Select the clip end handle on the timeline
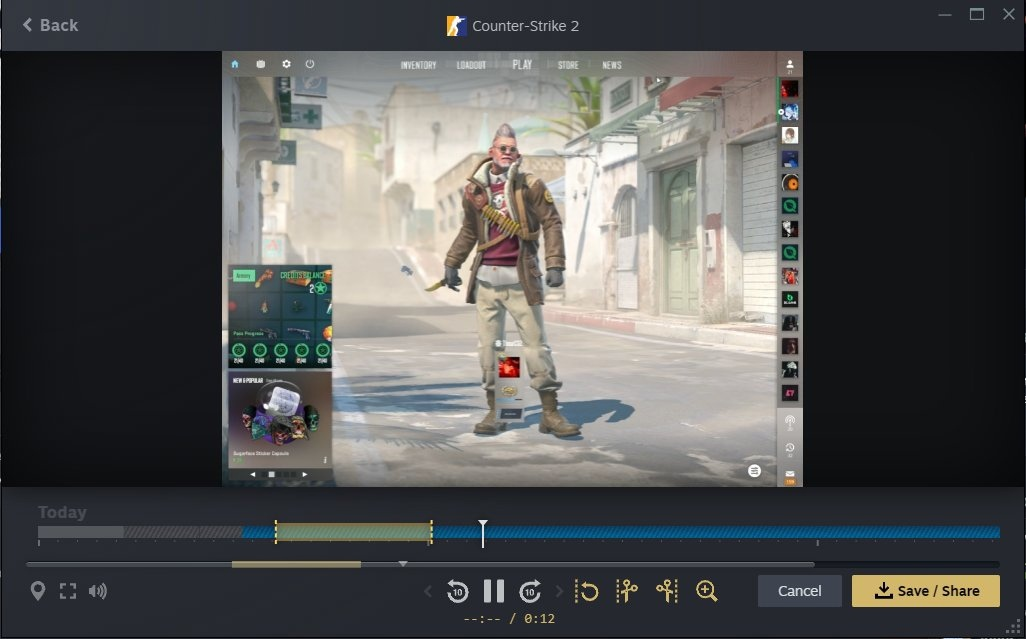 tap(431, 532)
